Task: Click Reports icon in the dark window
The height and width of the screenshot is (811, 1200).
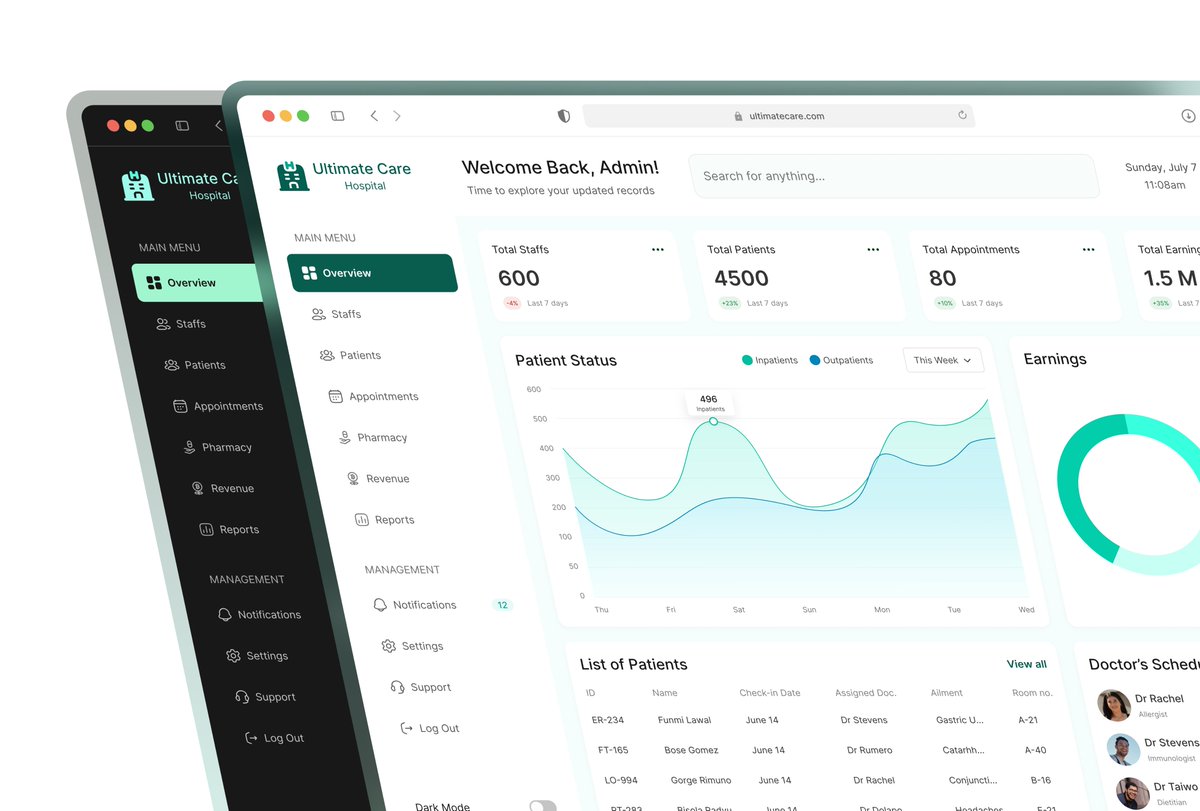Action: (206, 529)
